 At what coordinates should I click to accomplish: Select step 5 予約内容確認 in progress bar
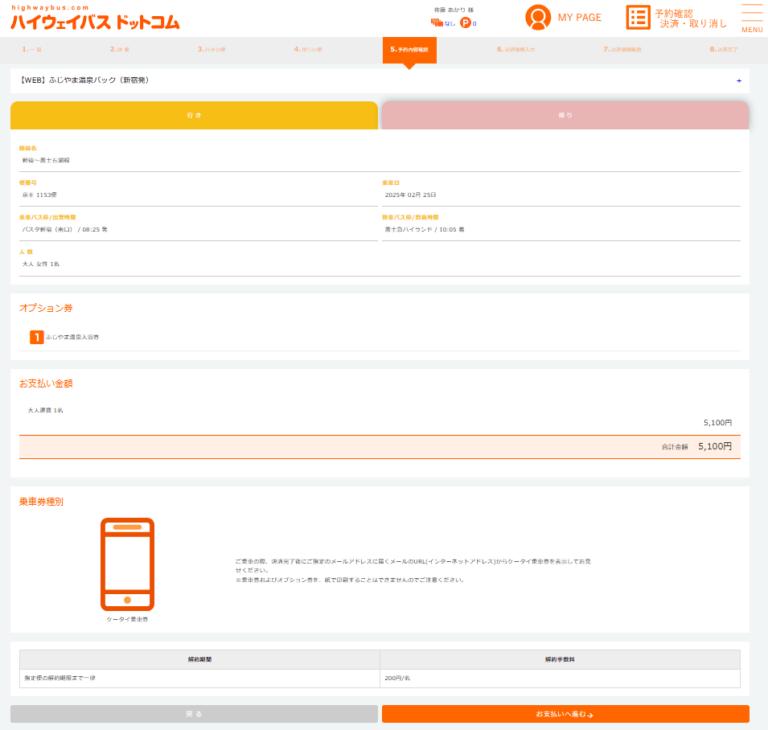point(409,48)
